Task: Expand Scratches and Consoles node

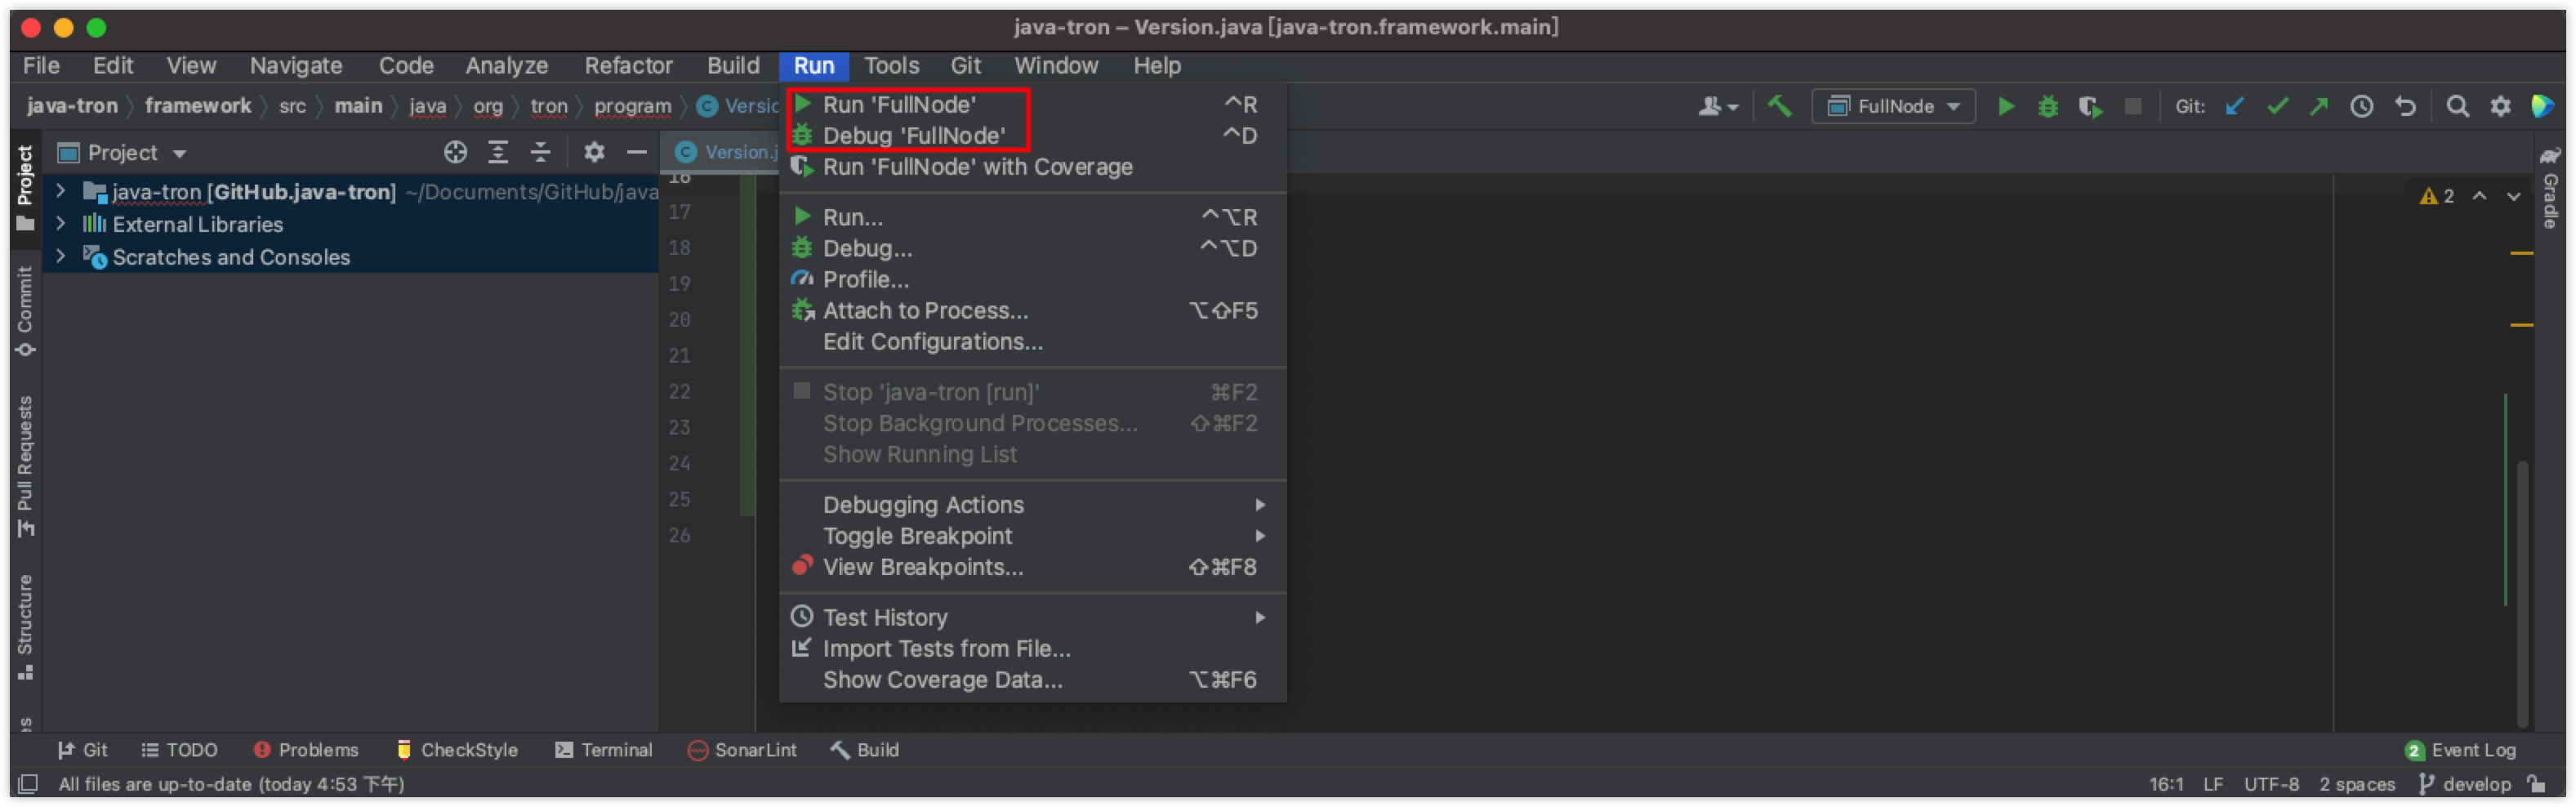Action: click(x=60, y=256)
